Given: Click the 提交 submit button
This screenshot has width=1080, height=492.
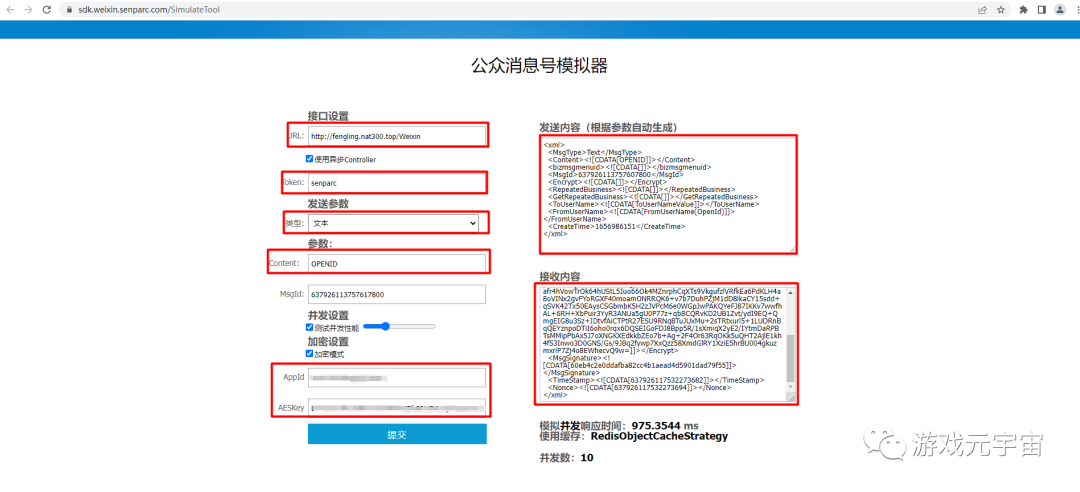Looking at the screenshot, I should click(397, 434).
